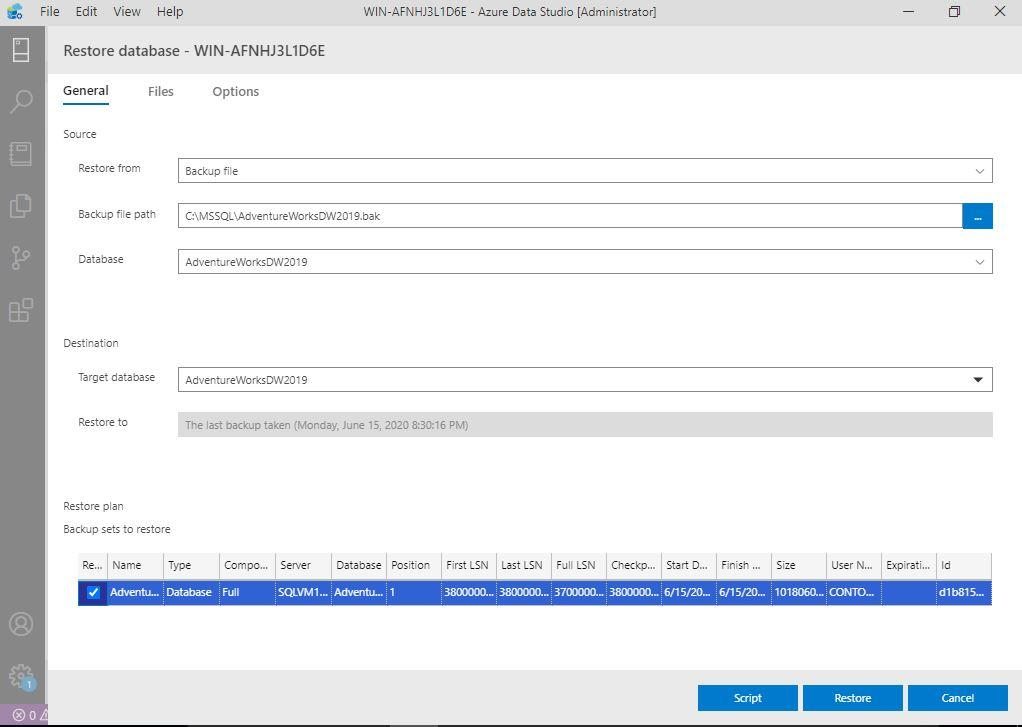Click the Script button
1022x727 pixels.
[748, 698]
